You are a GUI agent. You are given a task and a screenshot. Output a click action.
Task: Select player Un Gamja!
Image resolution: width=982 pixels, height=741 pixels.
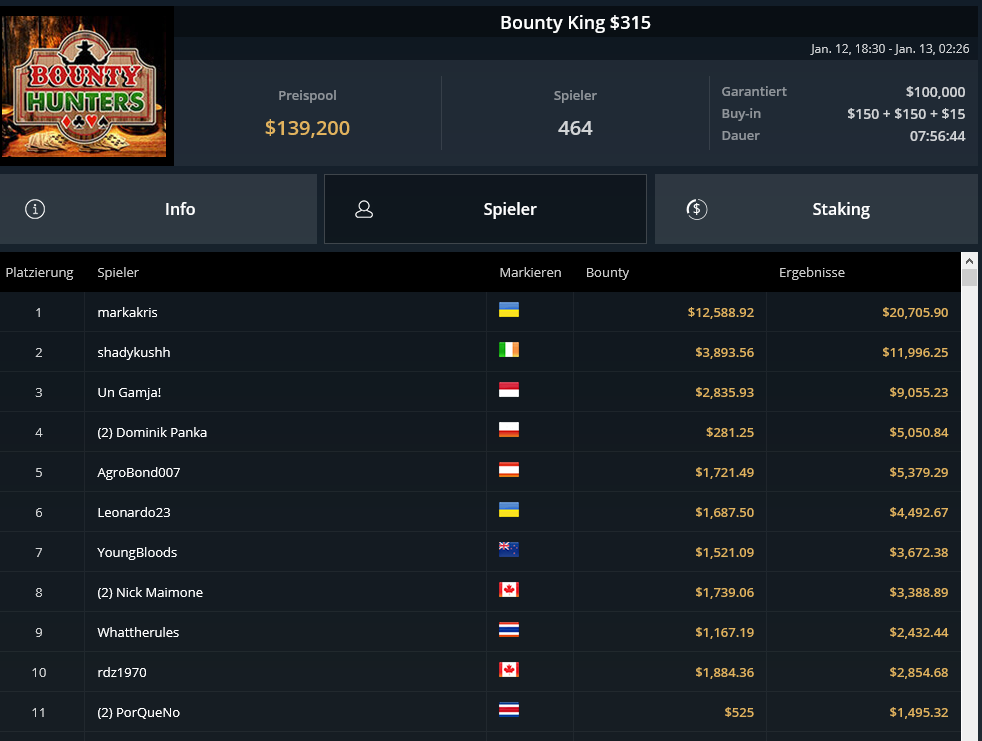[x=129, y=392]
